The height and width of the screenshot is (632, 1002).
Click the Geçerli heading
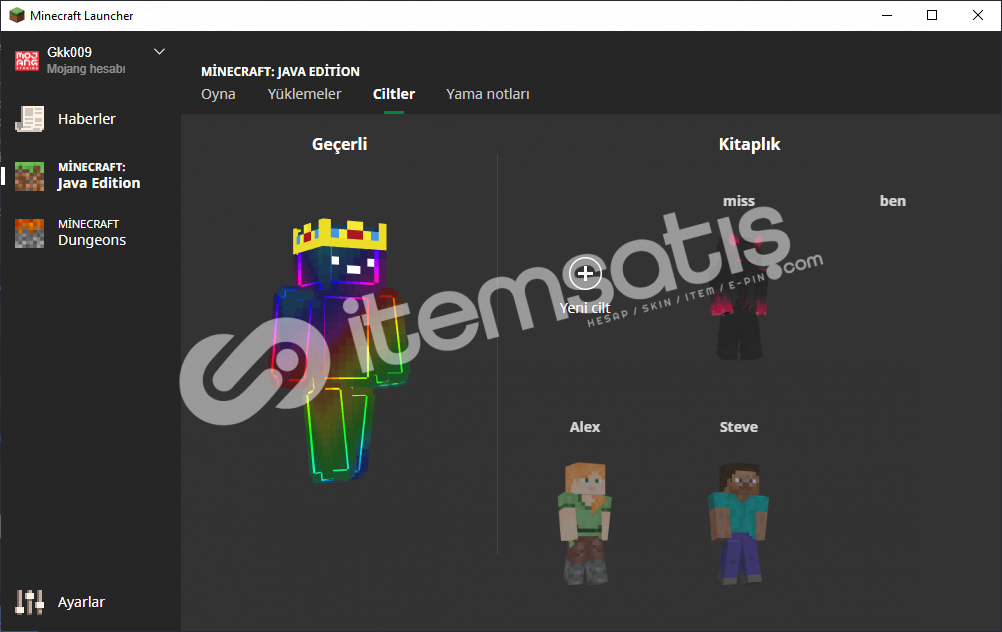pos(339,144)
